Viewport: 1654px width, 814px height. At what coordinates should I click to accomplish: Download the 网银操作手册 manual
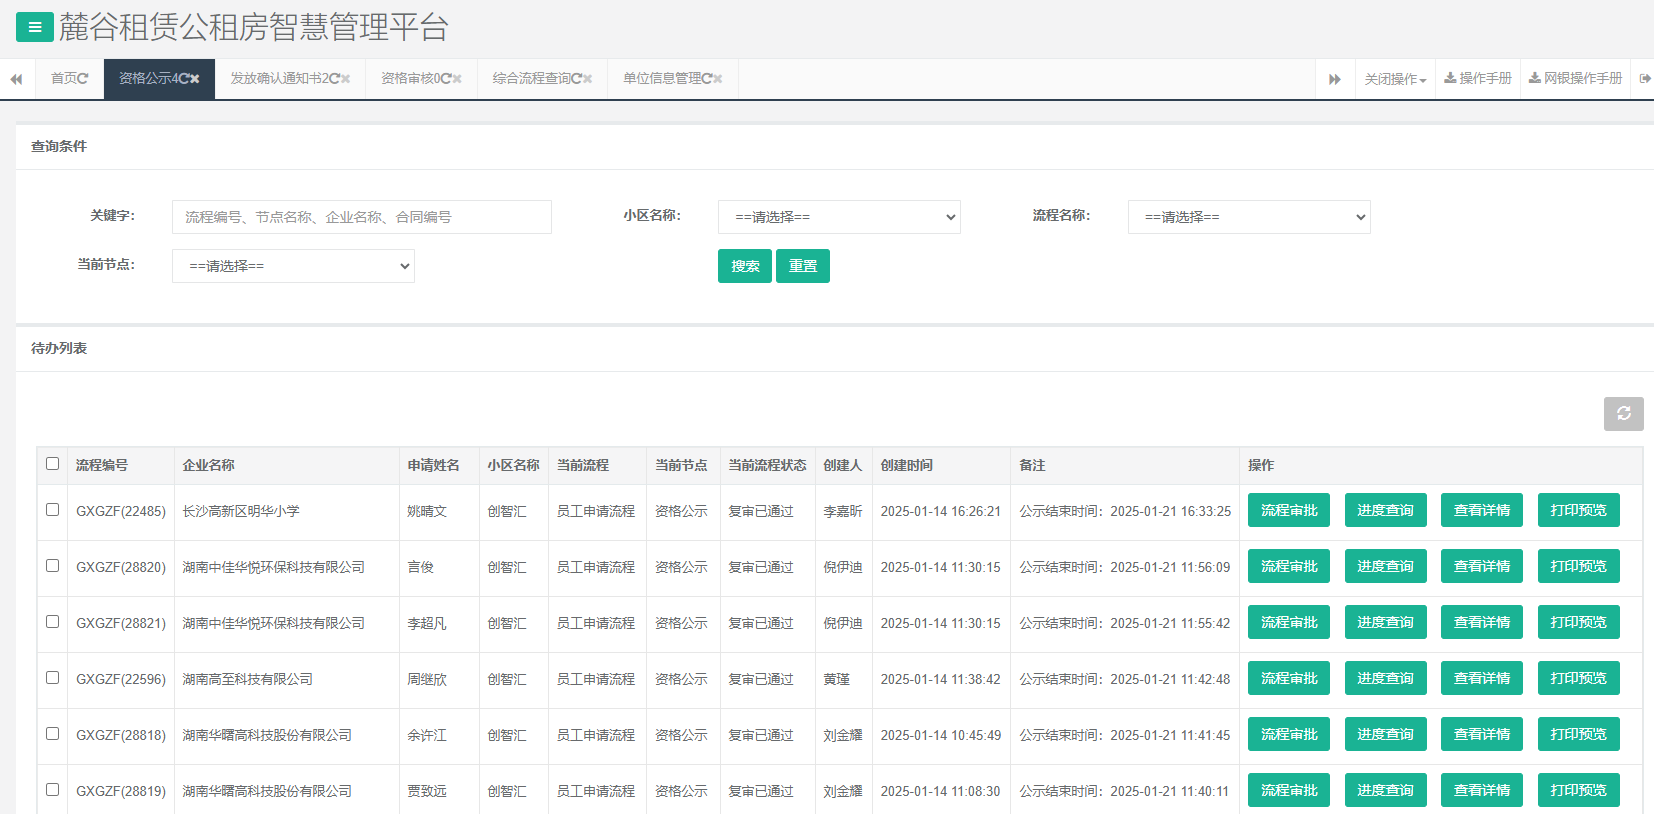(1575, 79)
